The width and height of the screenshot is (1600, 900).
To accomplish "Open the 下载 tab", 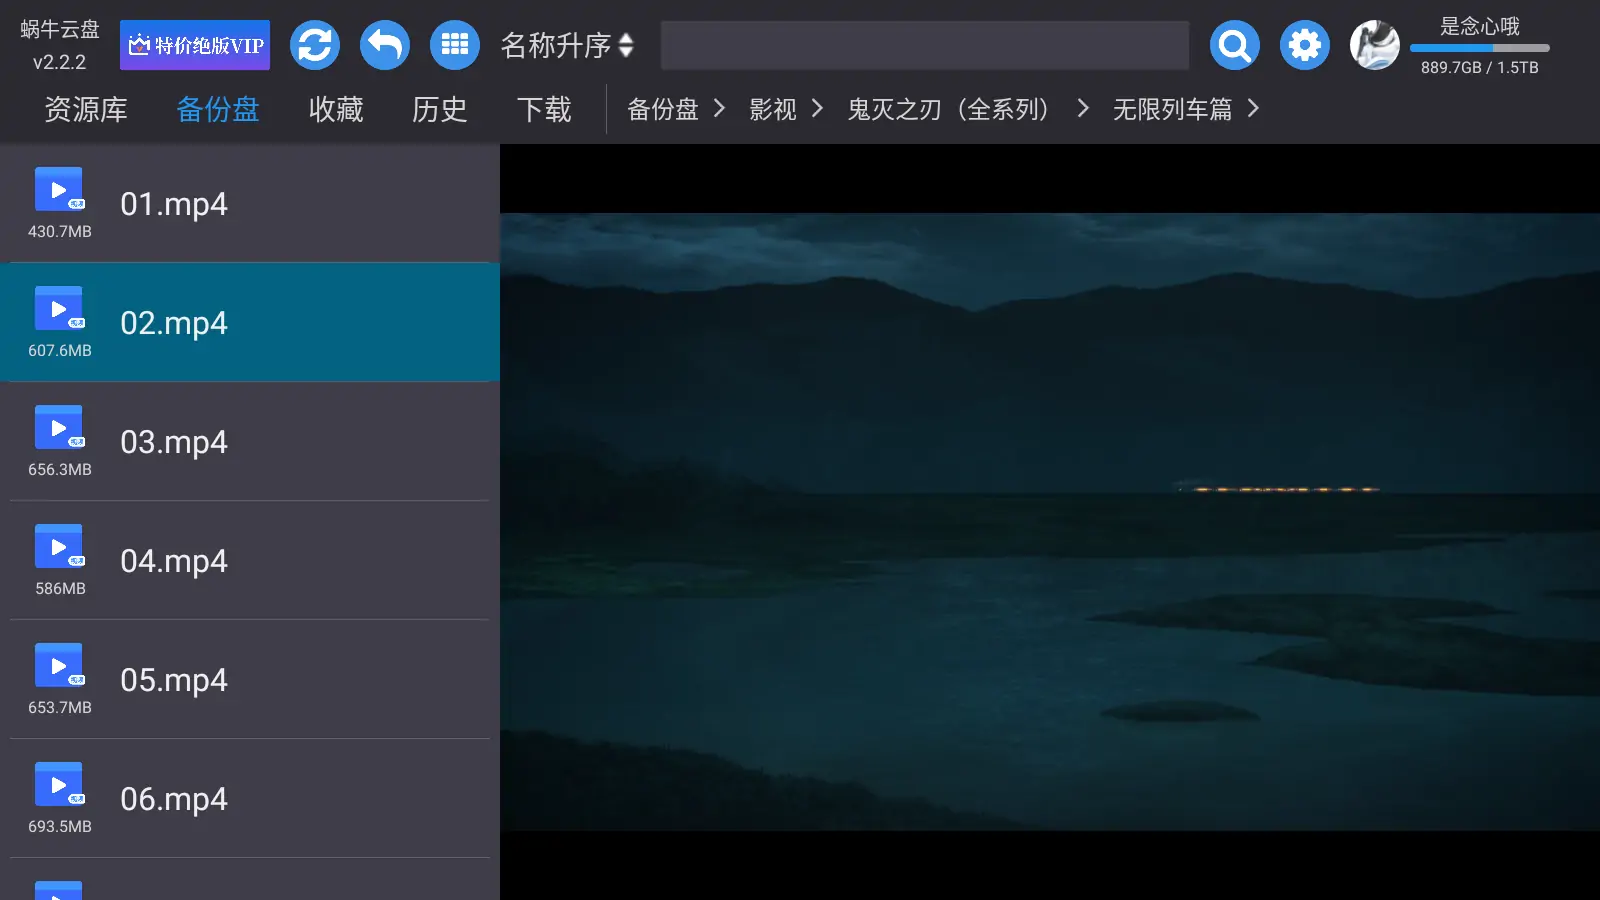I will point(543,109).
